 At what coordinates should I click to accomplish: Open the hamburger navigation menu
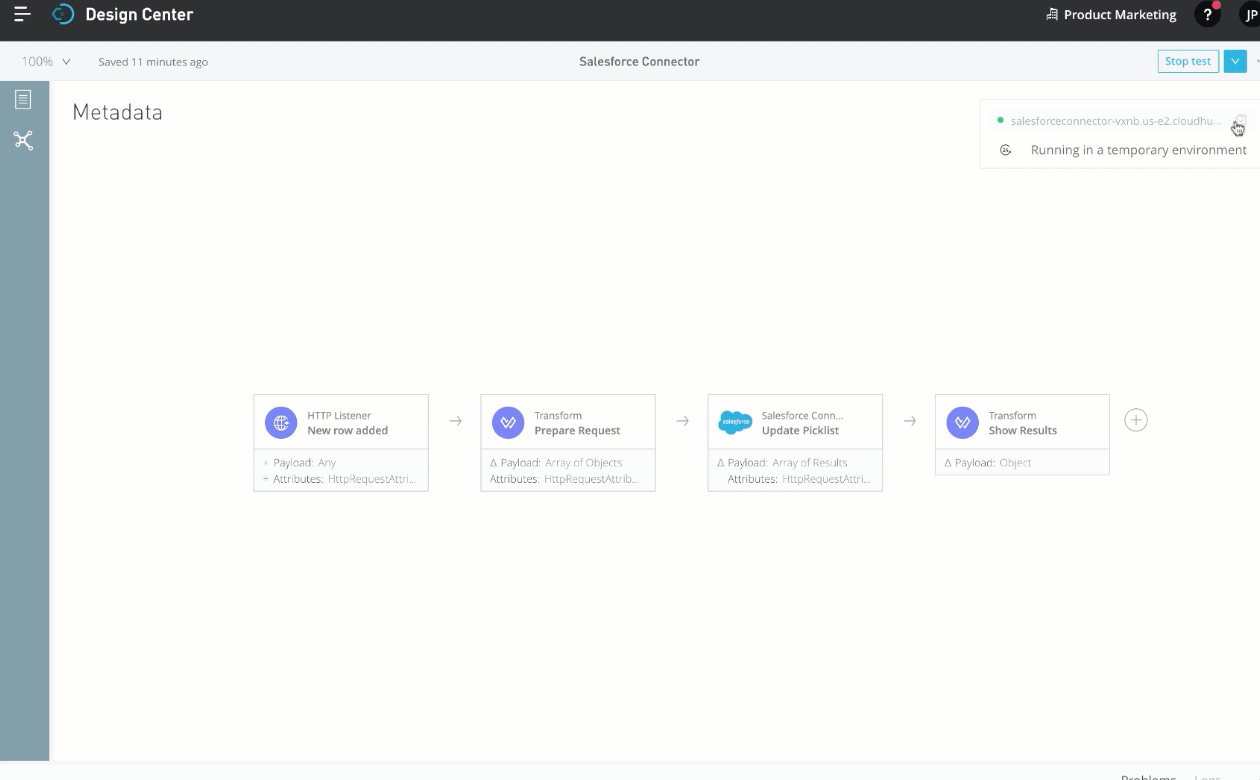coord(22,14)
